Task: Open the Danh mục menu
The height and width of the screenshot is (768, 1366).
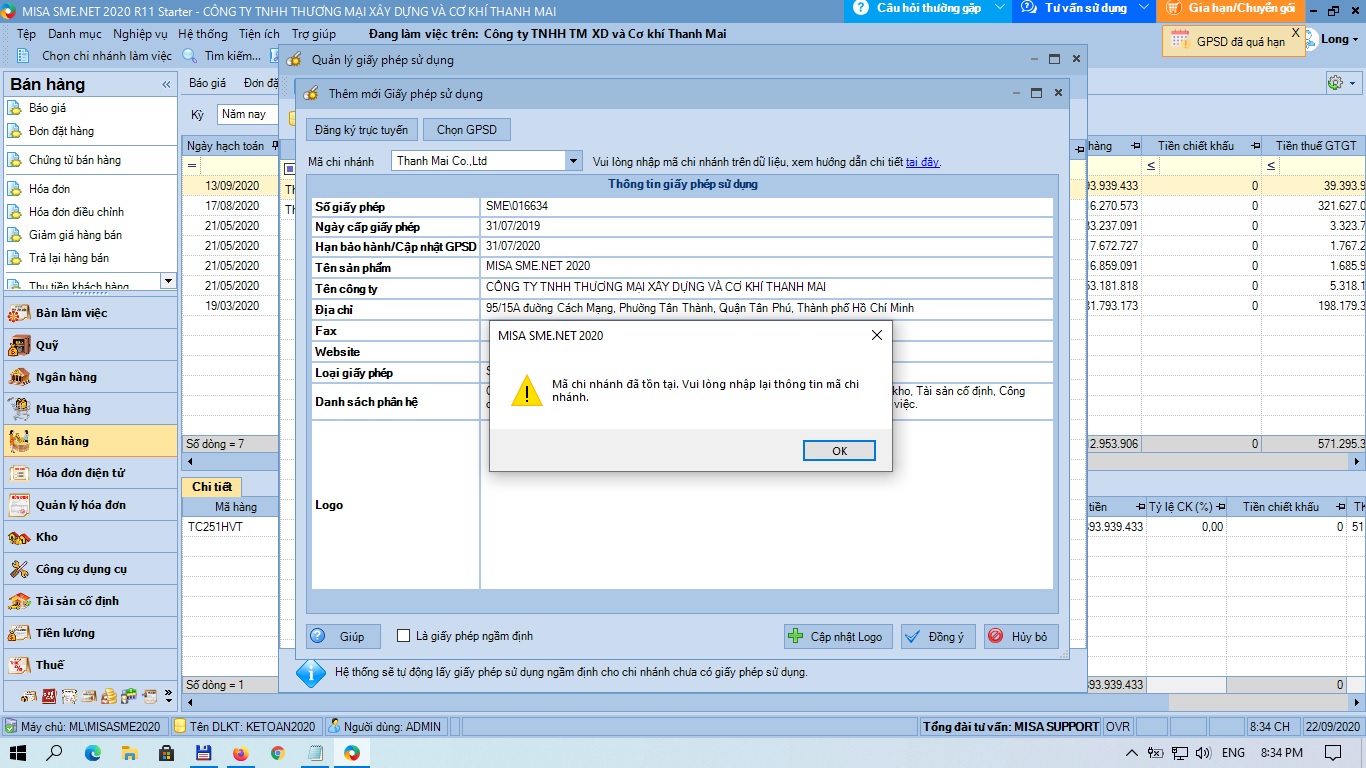Action: [x=74, y=34]
